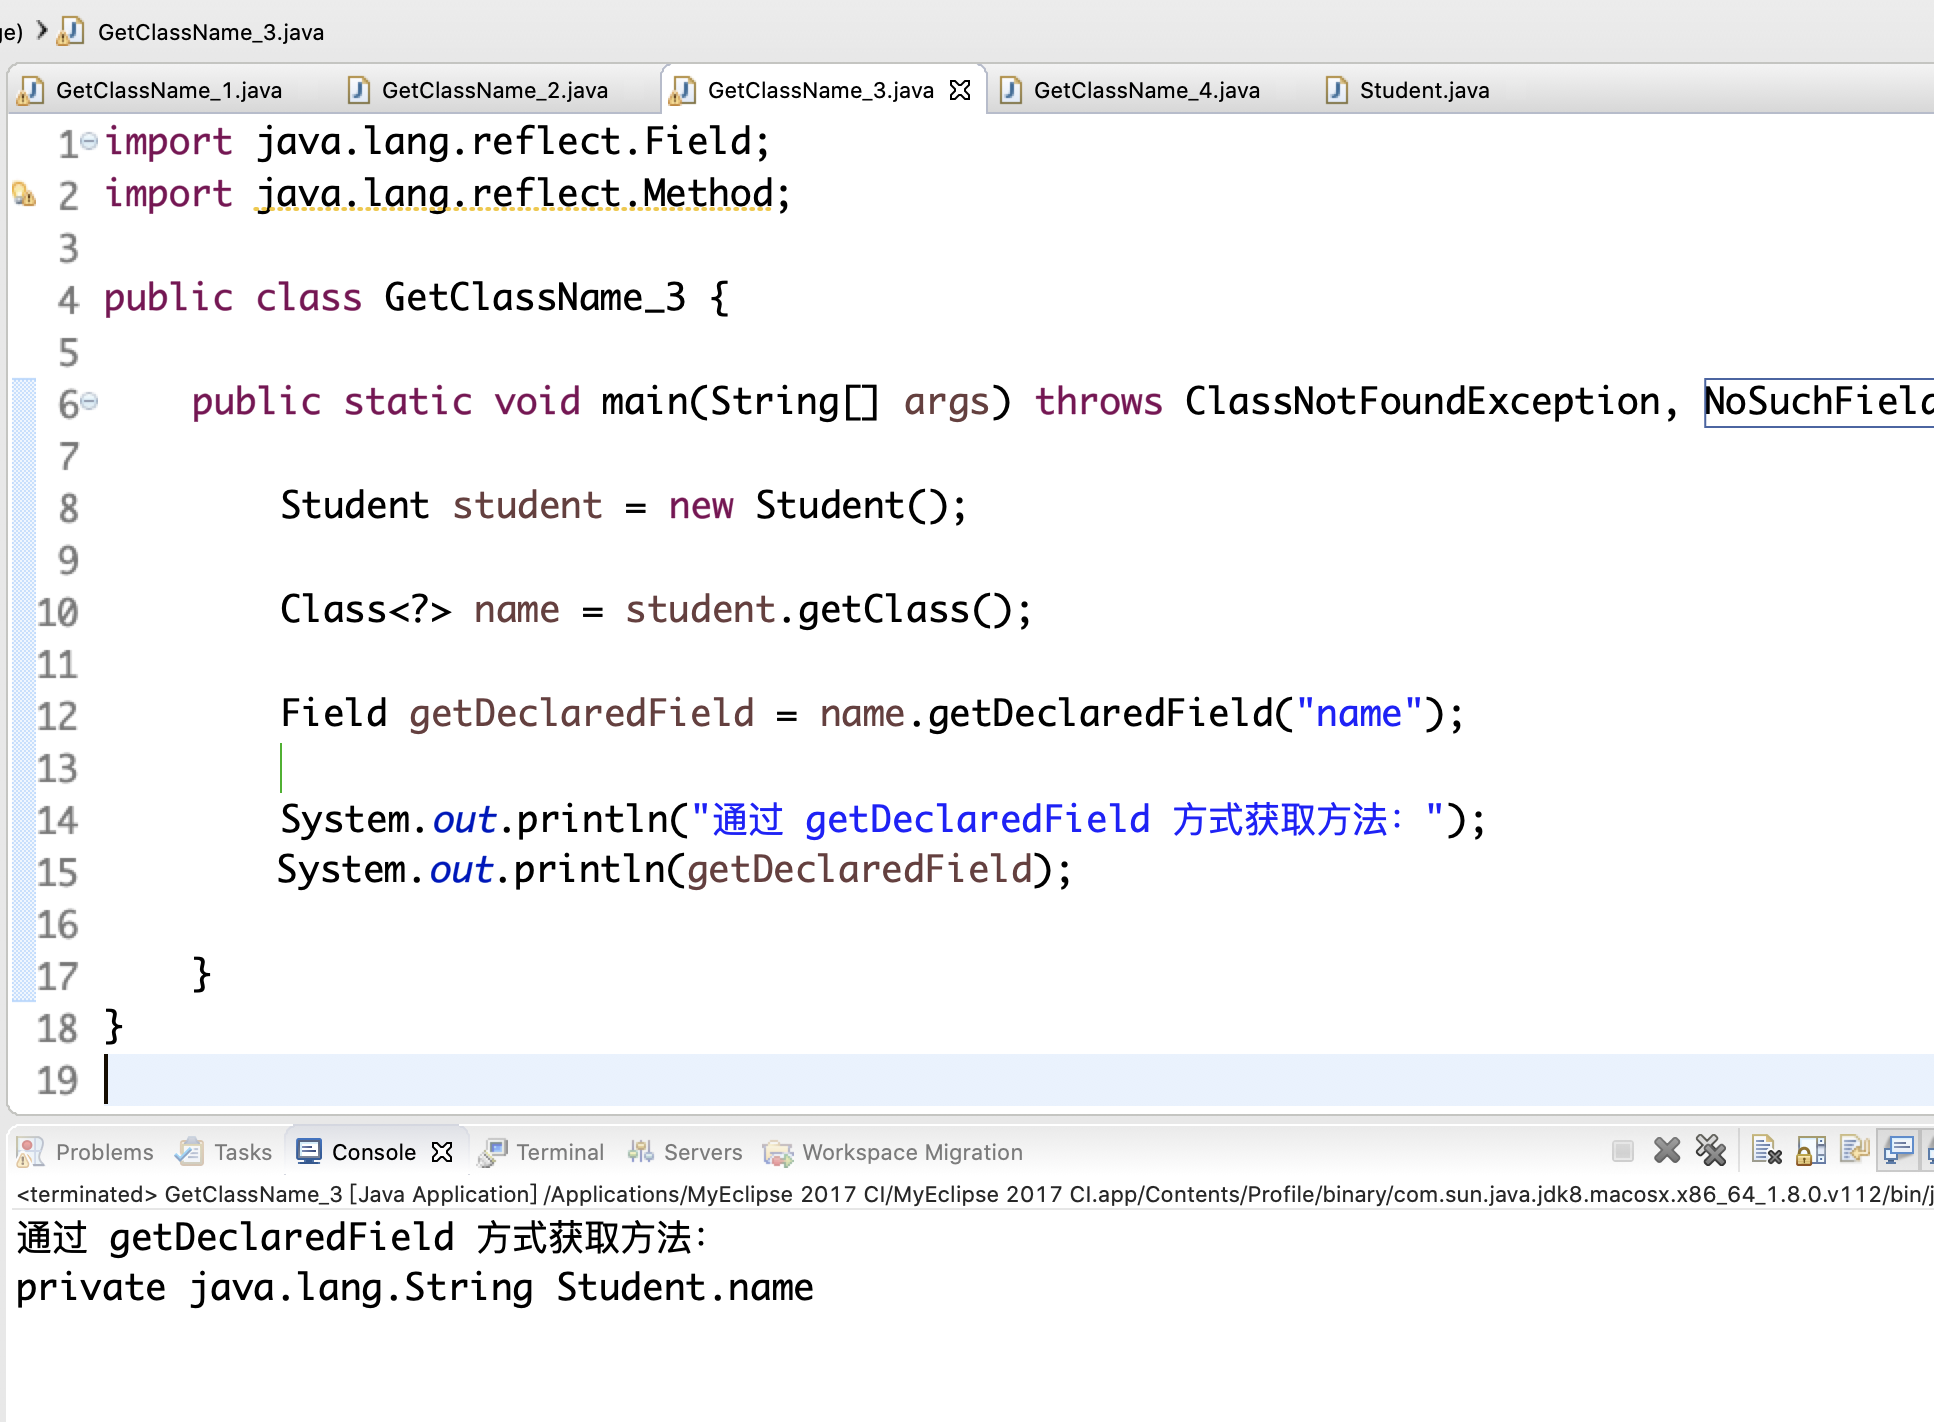
Task: Click student.getClass() call on line 10
Action: coord(819,609)
